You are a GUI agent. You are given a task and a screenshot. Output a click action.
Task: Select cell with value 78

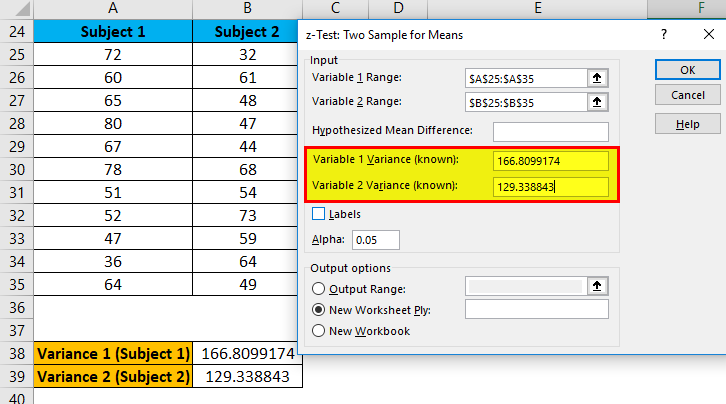(113, 169)
